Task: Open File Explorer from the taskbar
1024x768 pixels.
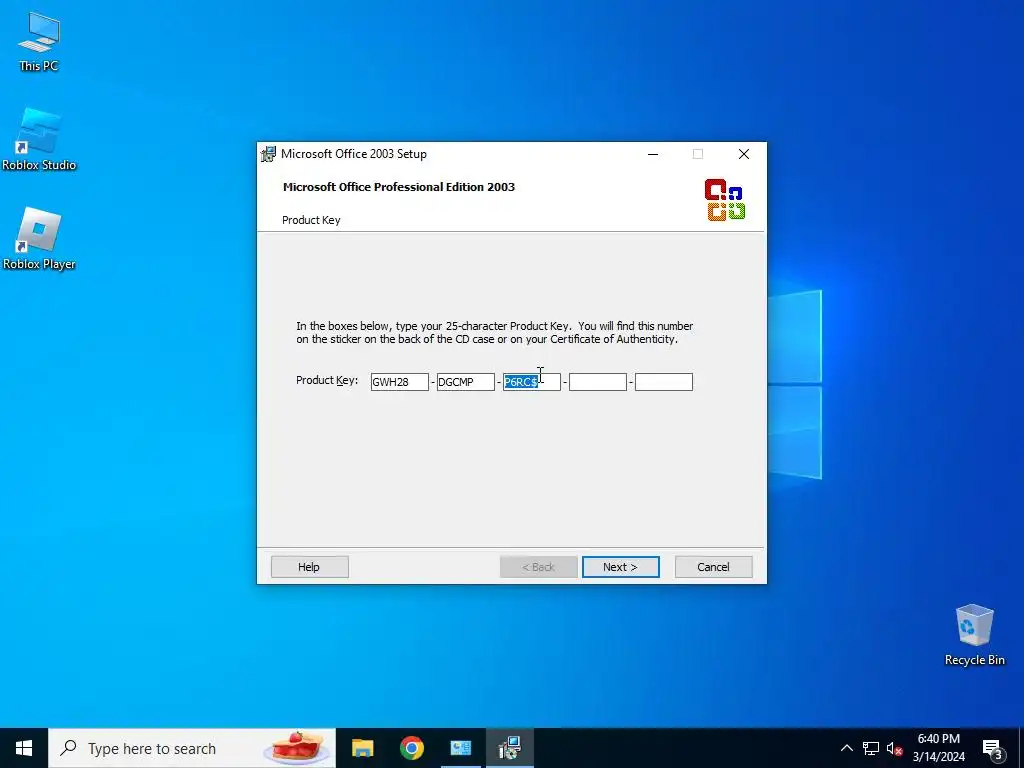Action: point(362,748)
